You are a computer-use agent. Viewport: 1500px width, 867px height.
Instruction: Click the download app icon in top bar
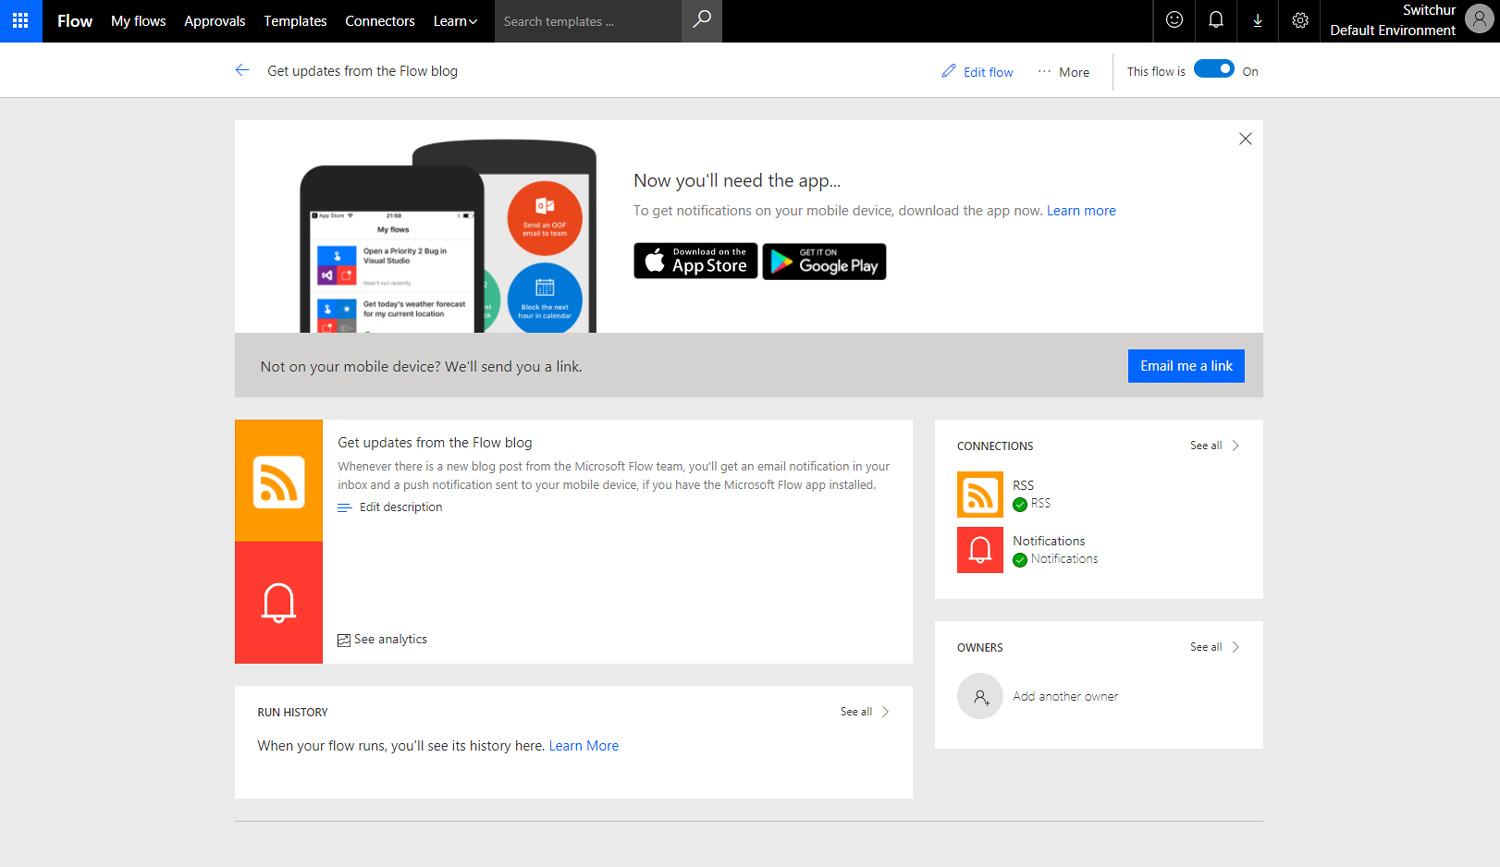[x=1257, y=21]
